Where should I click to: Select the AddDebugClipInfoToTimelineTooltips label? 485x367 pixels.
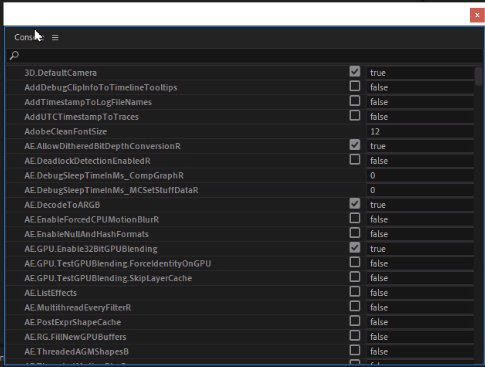(101, 87)
